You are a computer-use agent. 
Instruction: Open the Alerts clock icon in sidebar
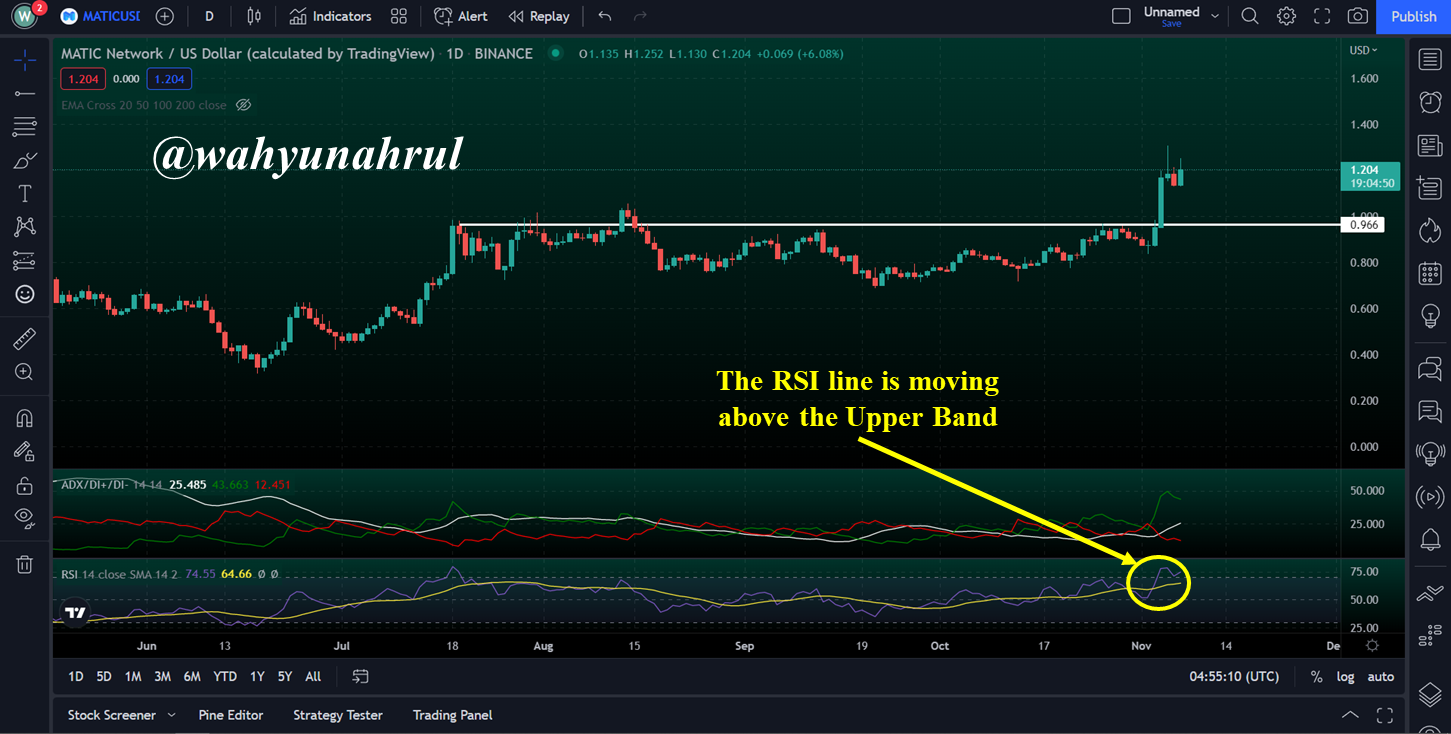1430,102
